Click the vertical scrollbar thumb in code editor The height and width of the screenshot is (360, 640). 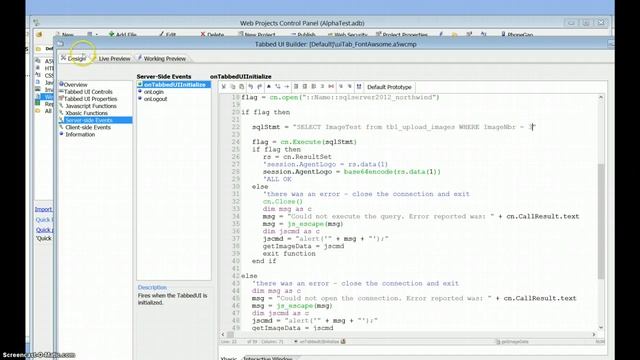pos(601,221)
